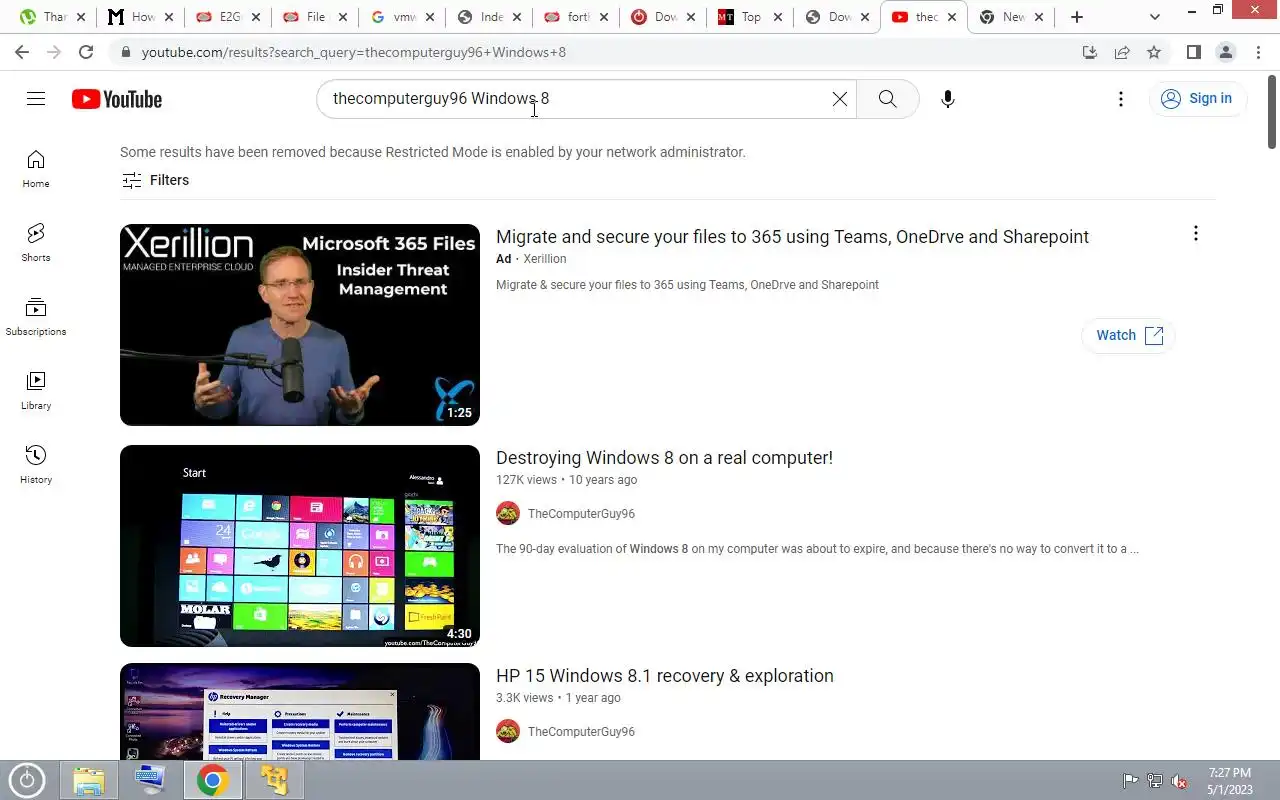Open Destroying Windows 8 on a real computer title

click(664, 458)
